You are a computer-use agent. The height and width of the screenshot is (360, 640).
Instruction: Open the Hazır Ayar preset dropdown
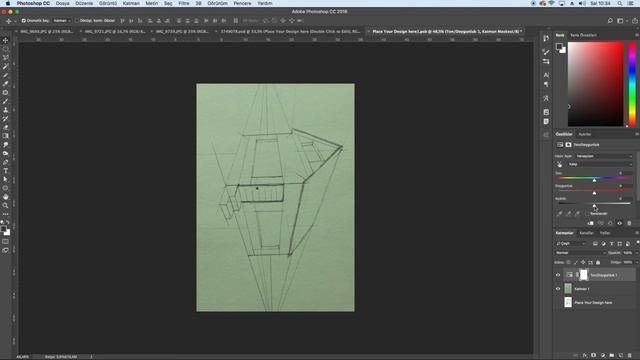(604, 156)
